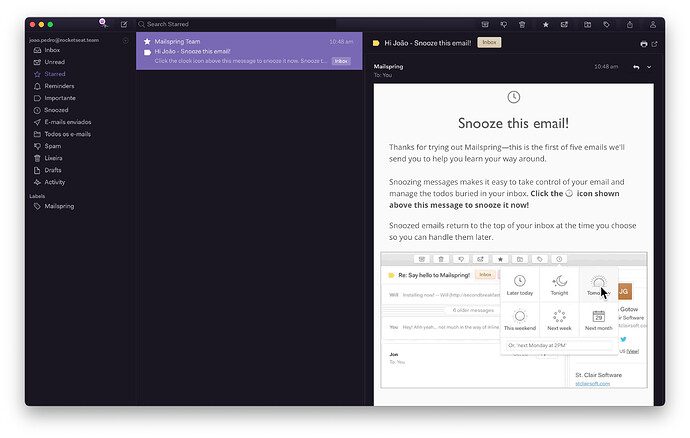The width and height of the screenshot is (690, 438).
Task: Go to Importante folder
Action: click(x=60, y=98)
